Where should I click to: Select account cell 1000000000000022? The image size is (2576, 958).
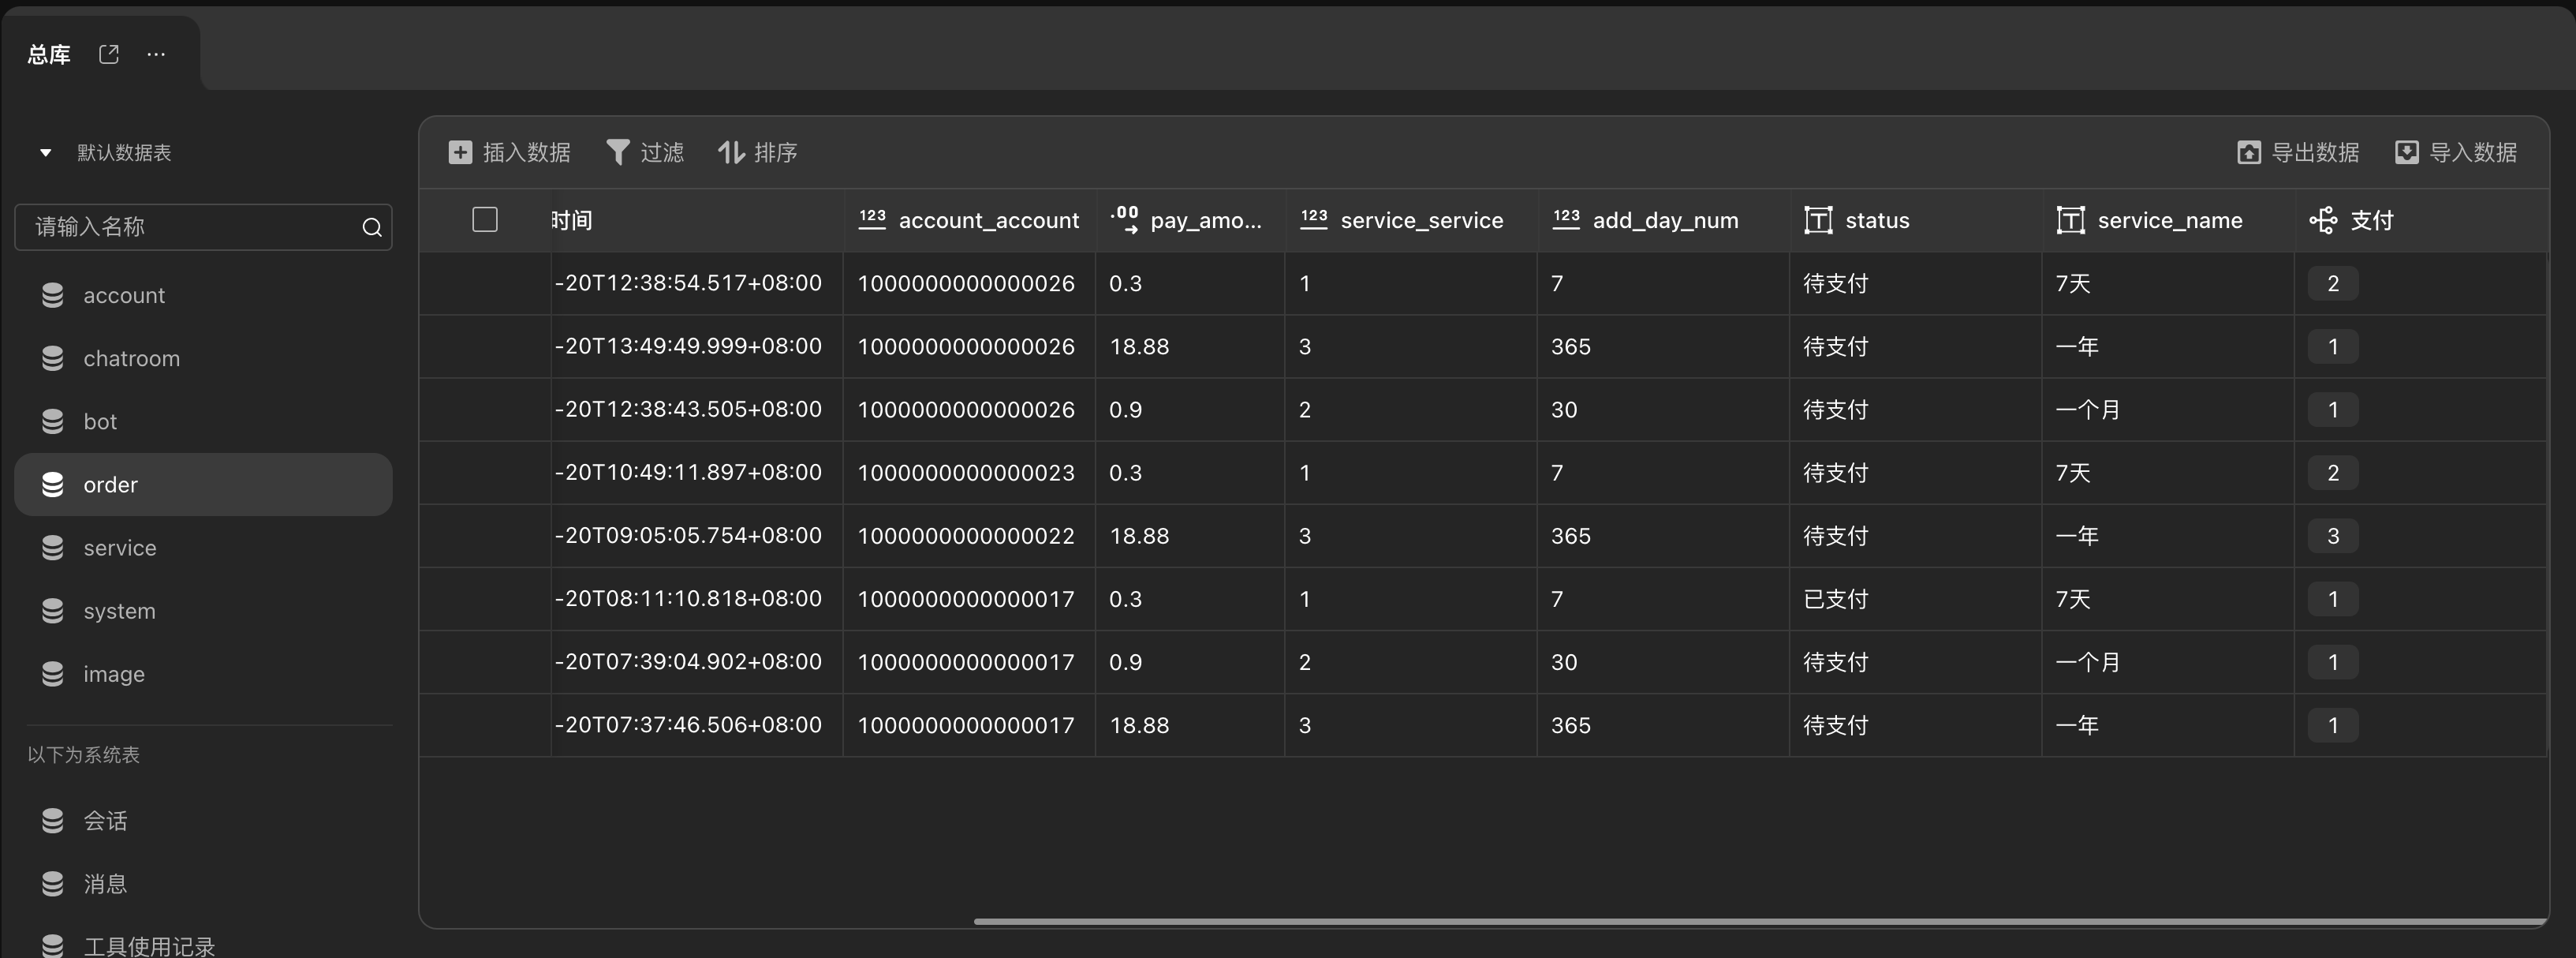pyautogui.click(x=969, y=536)
